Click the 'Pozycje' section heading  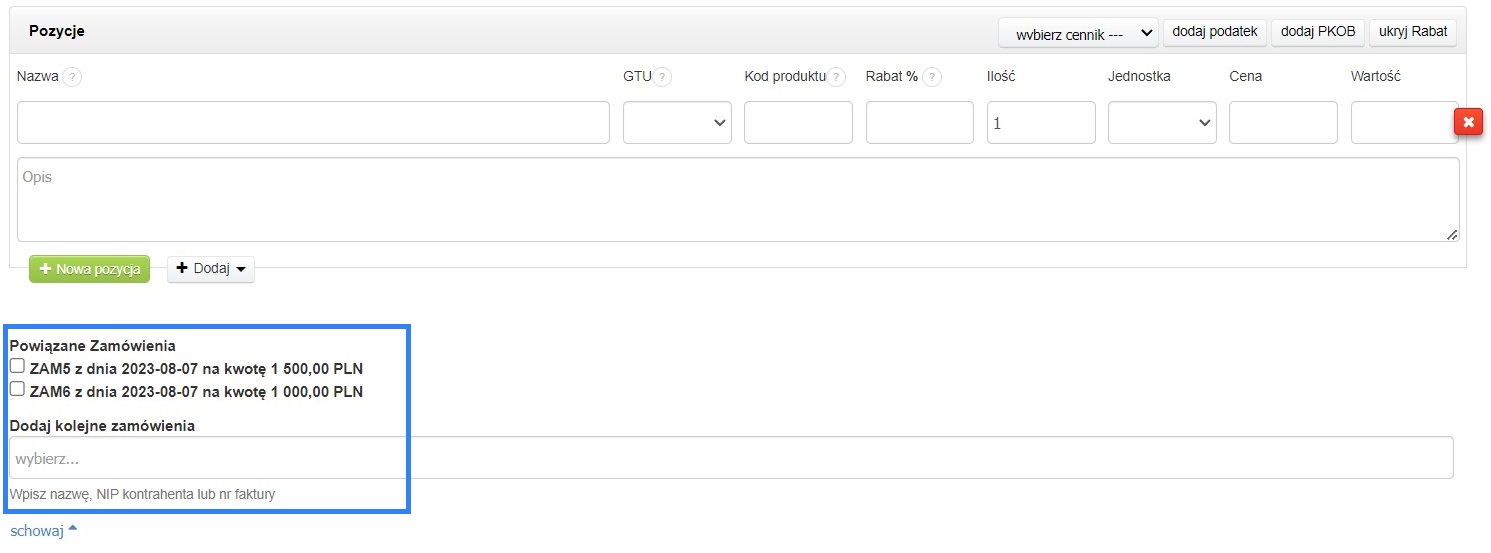tap(57, 31)
